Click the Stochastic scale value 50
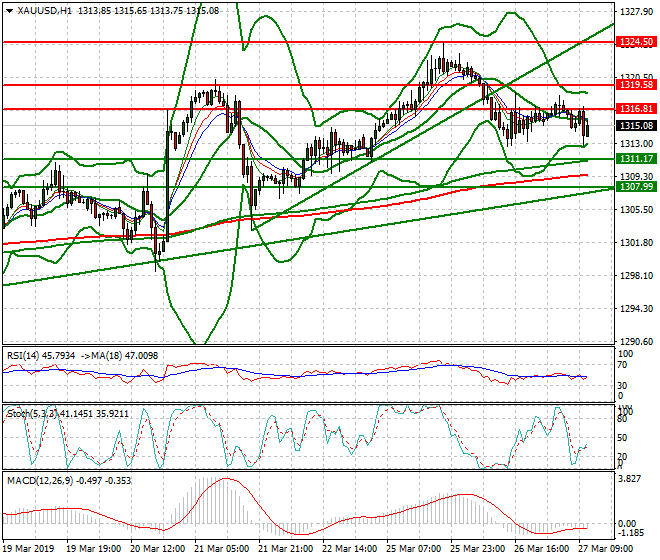The image size is (660, 560). click(622, 437)
